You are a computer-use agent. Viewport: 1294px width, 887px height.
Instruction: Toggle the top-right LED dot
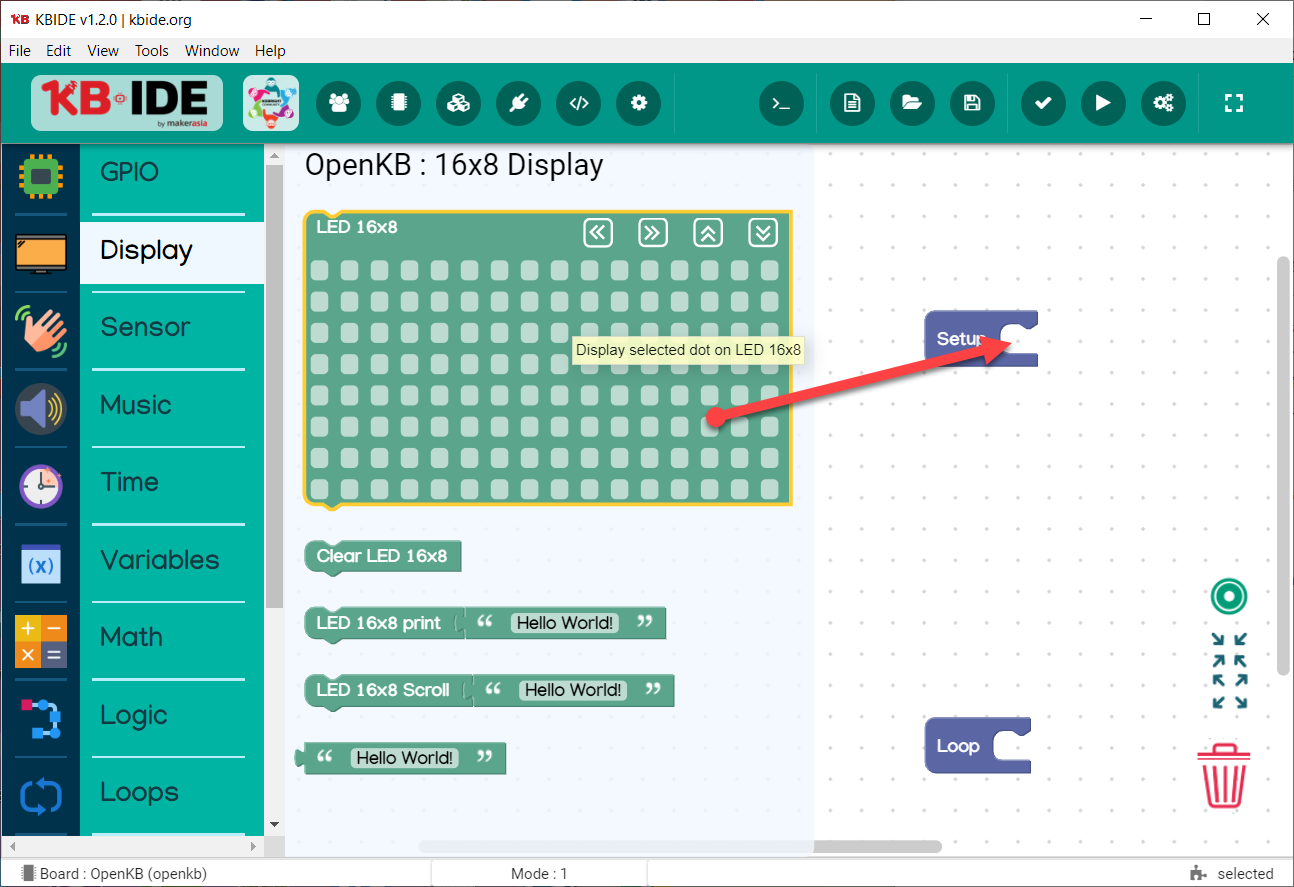(769, 270)
